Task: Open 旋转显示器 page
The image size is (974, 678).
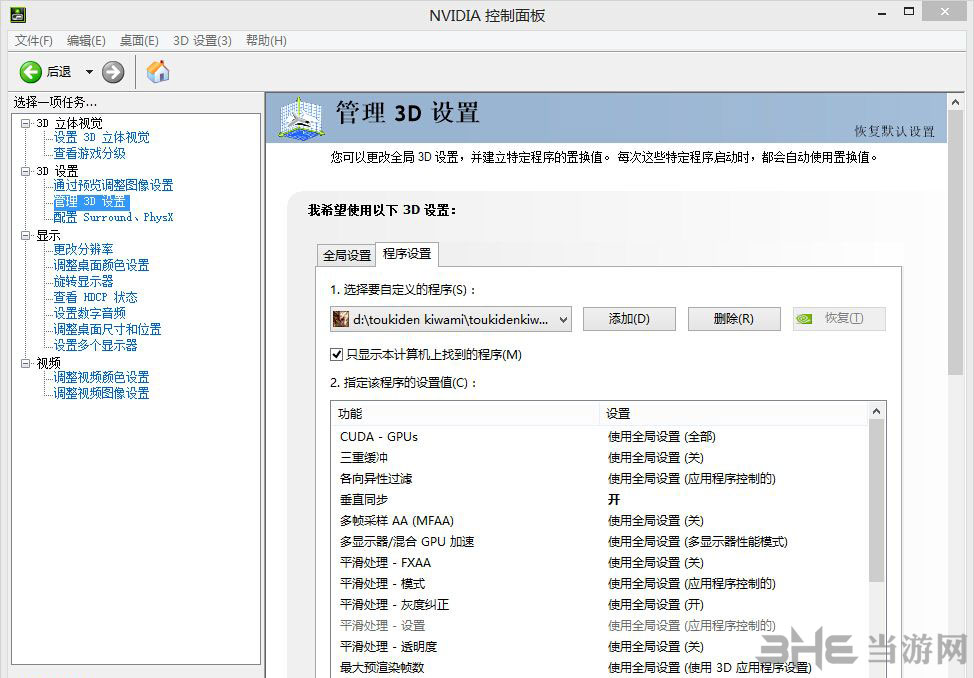Action: (83, 282)
